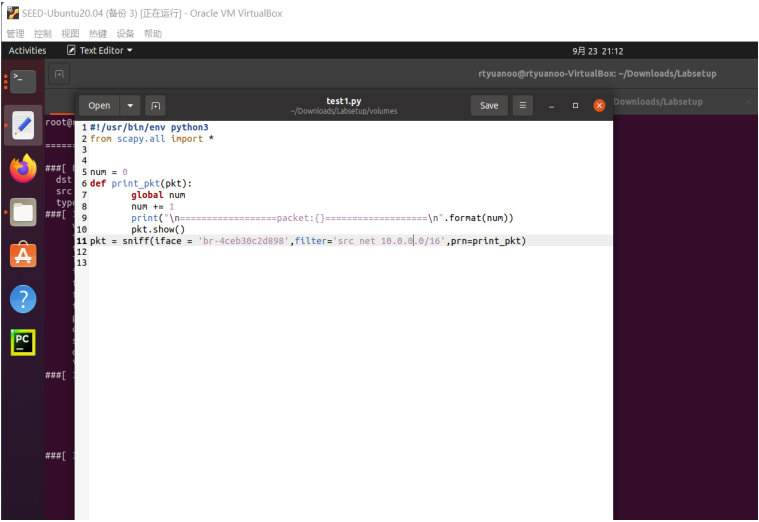Select the Downloads/Labsetup terminal tab
Image resolution: width=759 pixels, height=522 pixels.
(x=657, y=102)
